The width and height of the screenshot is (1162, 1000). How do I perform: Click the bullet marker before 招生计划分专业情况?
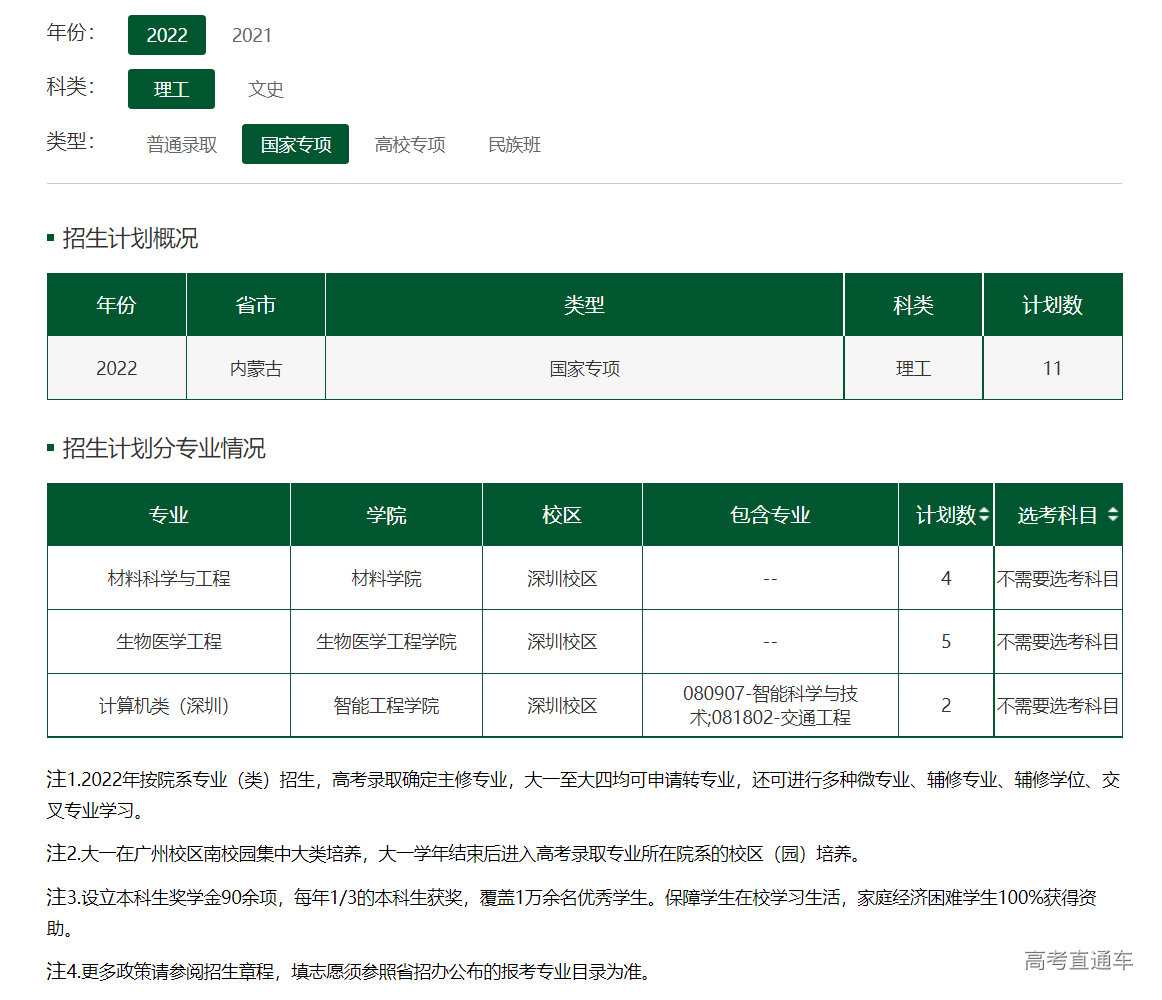50,449
